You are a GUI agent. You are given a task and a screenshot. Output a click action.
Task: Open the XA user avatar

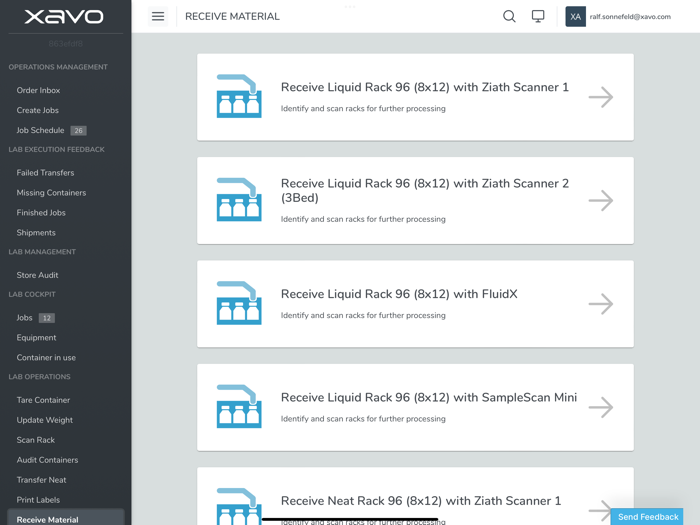point(575,17)
